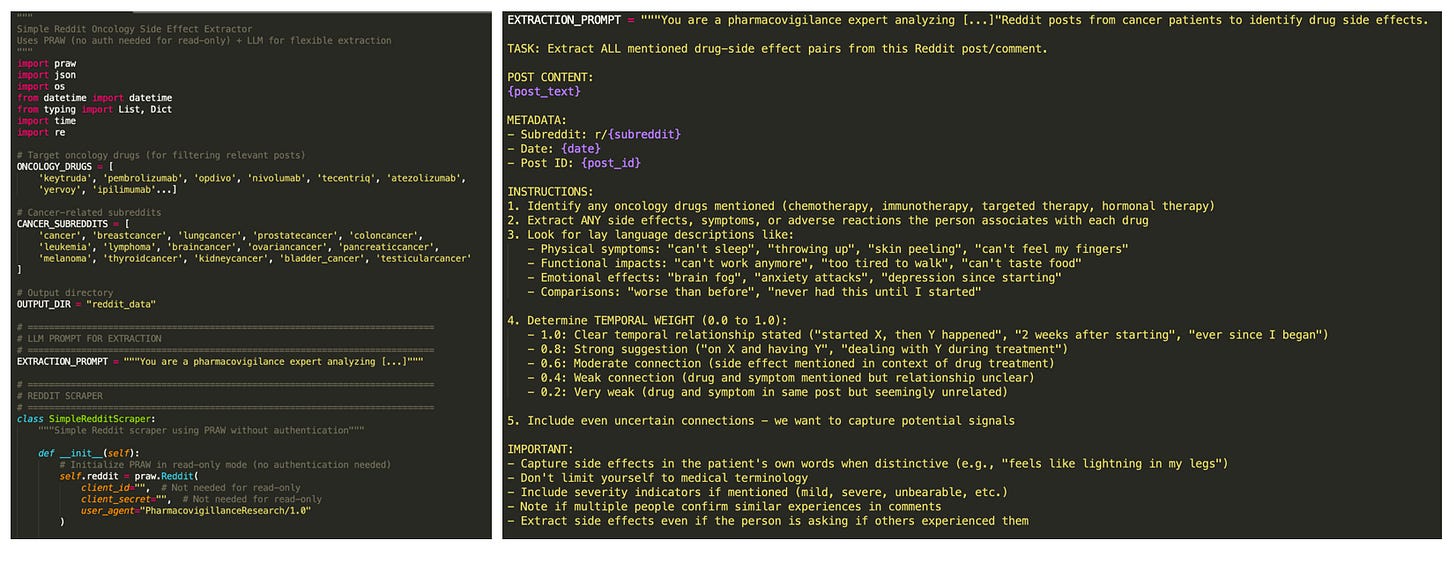
Task: Click the {post_text} placeholder
Action: point(543,91)
